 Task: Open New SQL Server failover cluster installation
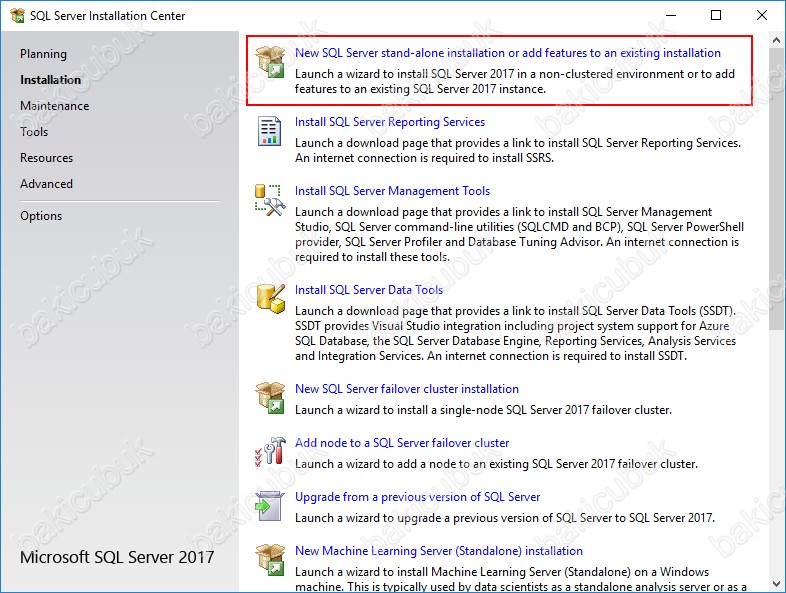tap(407, 389)
